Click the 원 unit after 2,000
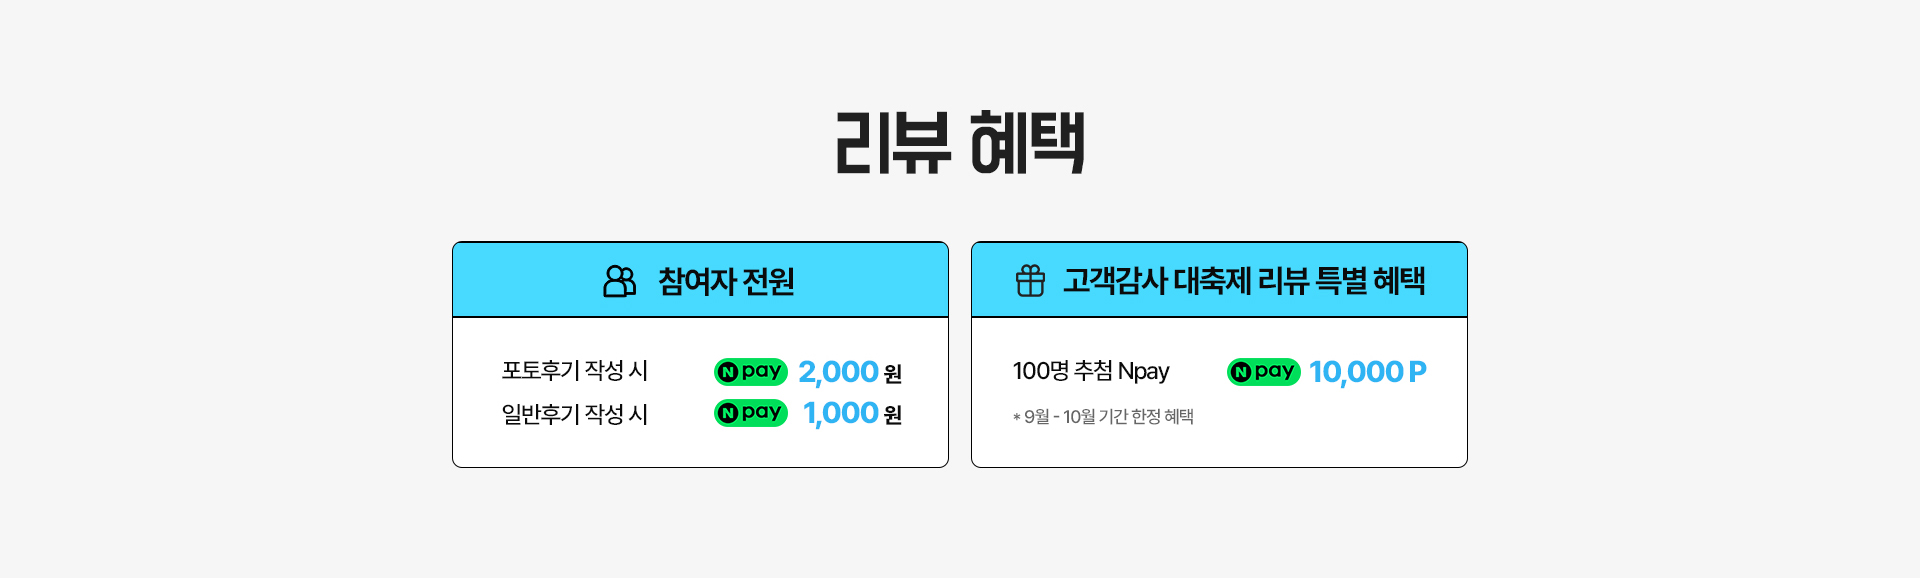Viewport: 1920px width, 578px height. point(893,374)
